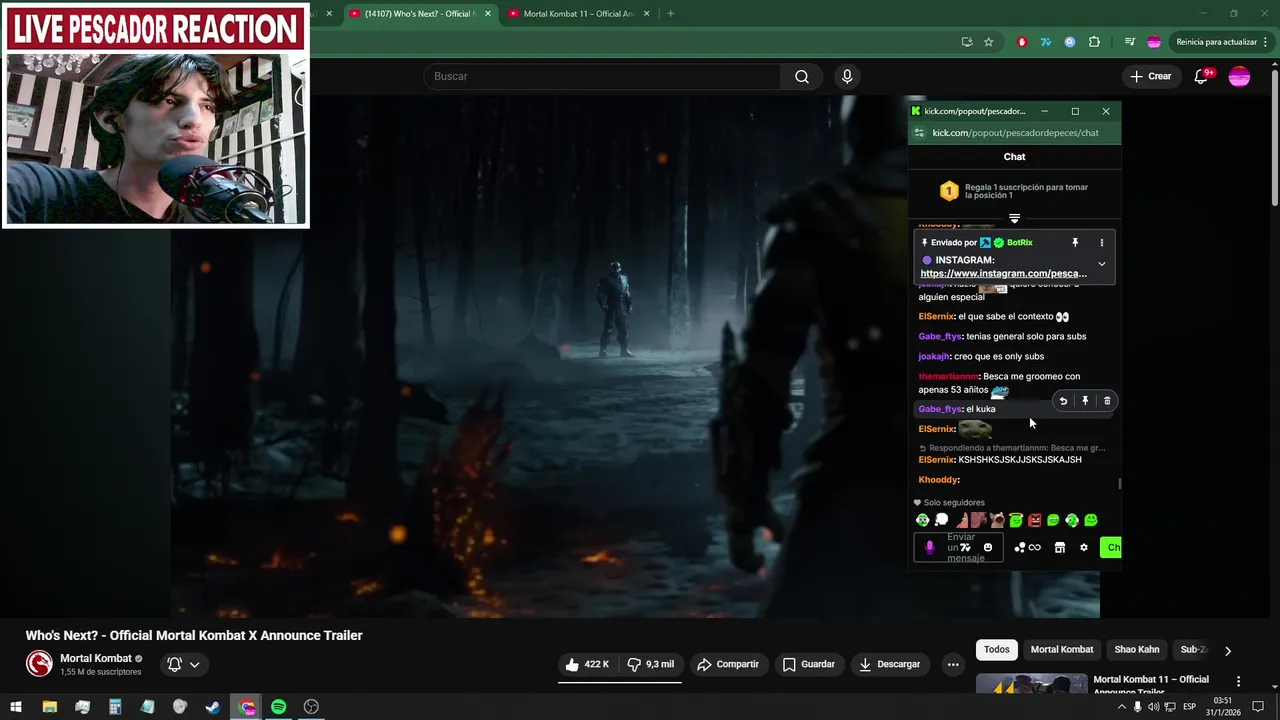This screenshot has height=720, width=1280.
Task: Click install app icon in address bar
Action: 966,42
